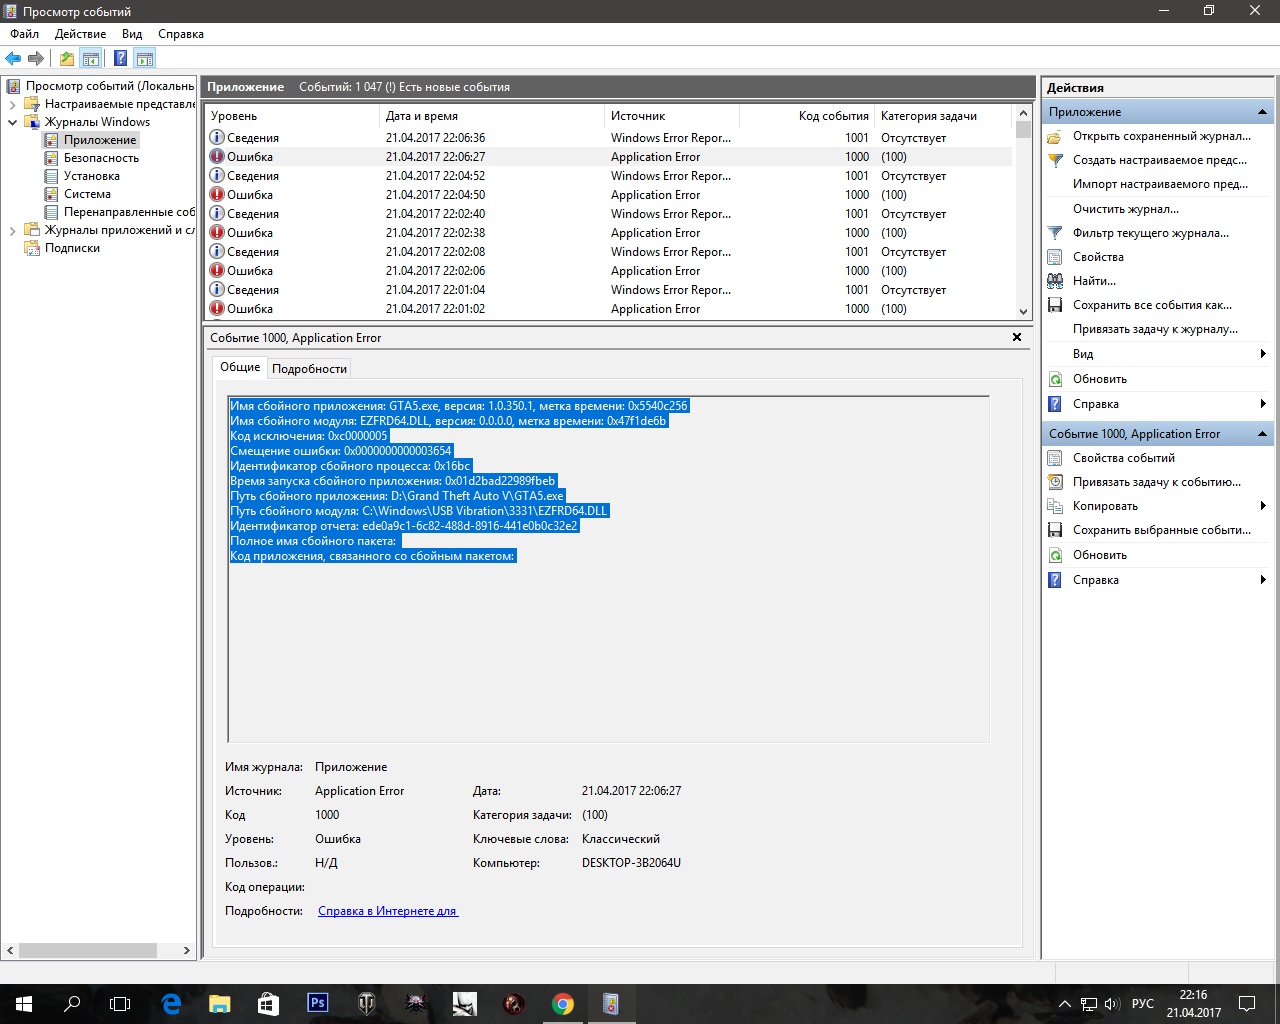Click the up-one-level folder toolbar icon
Screen dimensions: 1280x1024
coord(67,58)
